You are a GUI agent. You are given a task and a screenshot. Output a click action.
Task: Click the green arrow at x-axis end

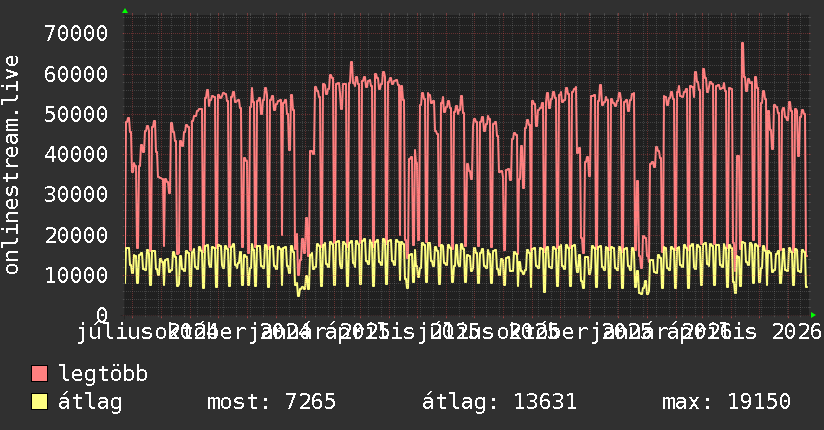coord(813,315)
